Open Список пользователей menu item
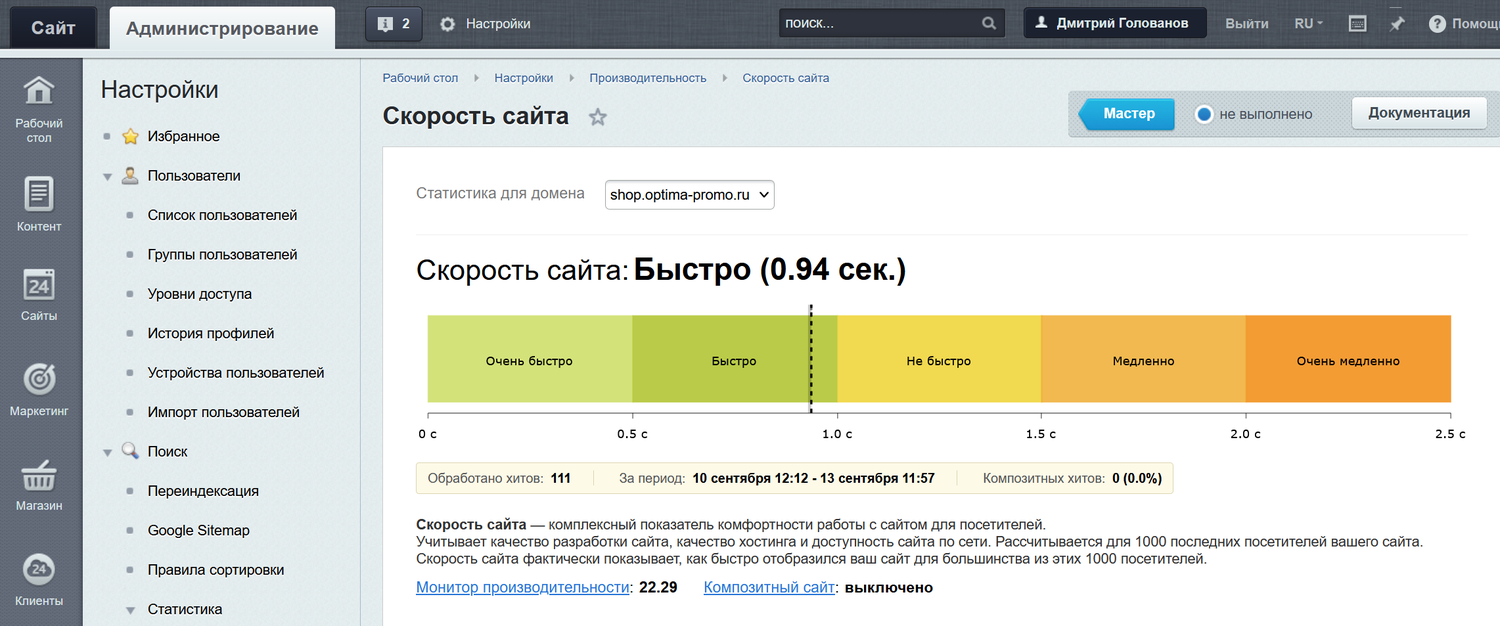This screenshot has height=626, width=1500. 222,215
